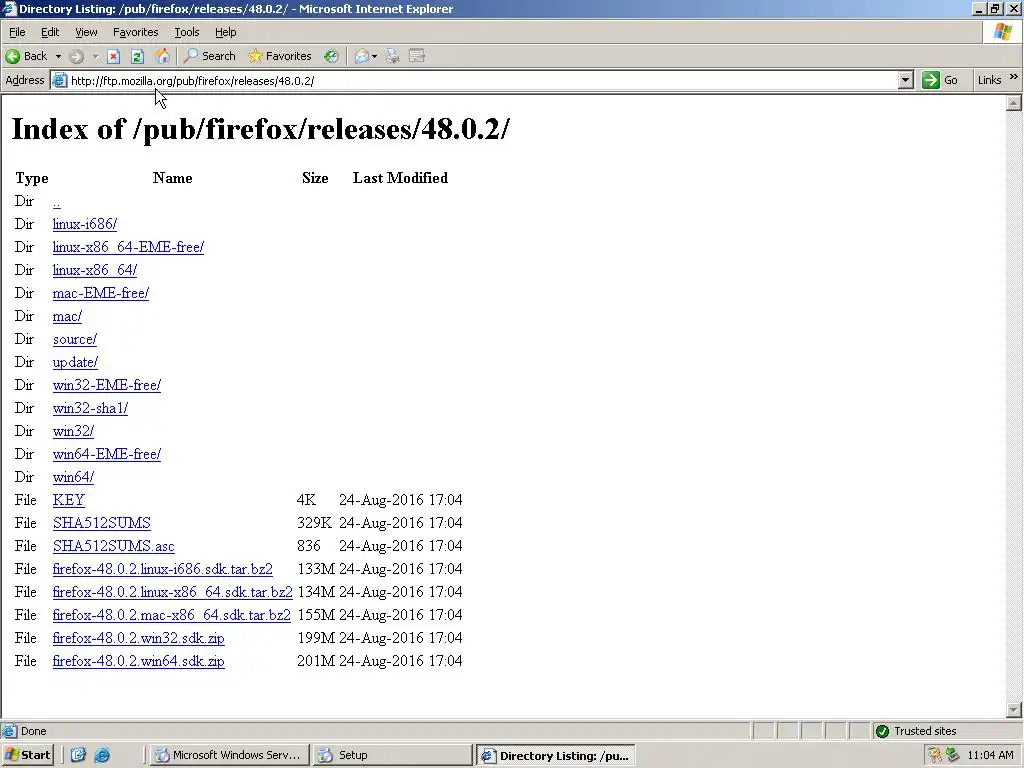Open the source/ directory link

[x=74, y=339]
